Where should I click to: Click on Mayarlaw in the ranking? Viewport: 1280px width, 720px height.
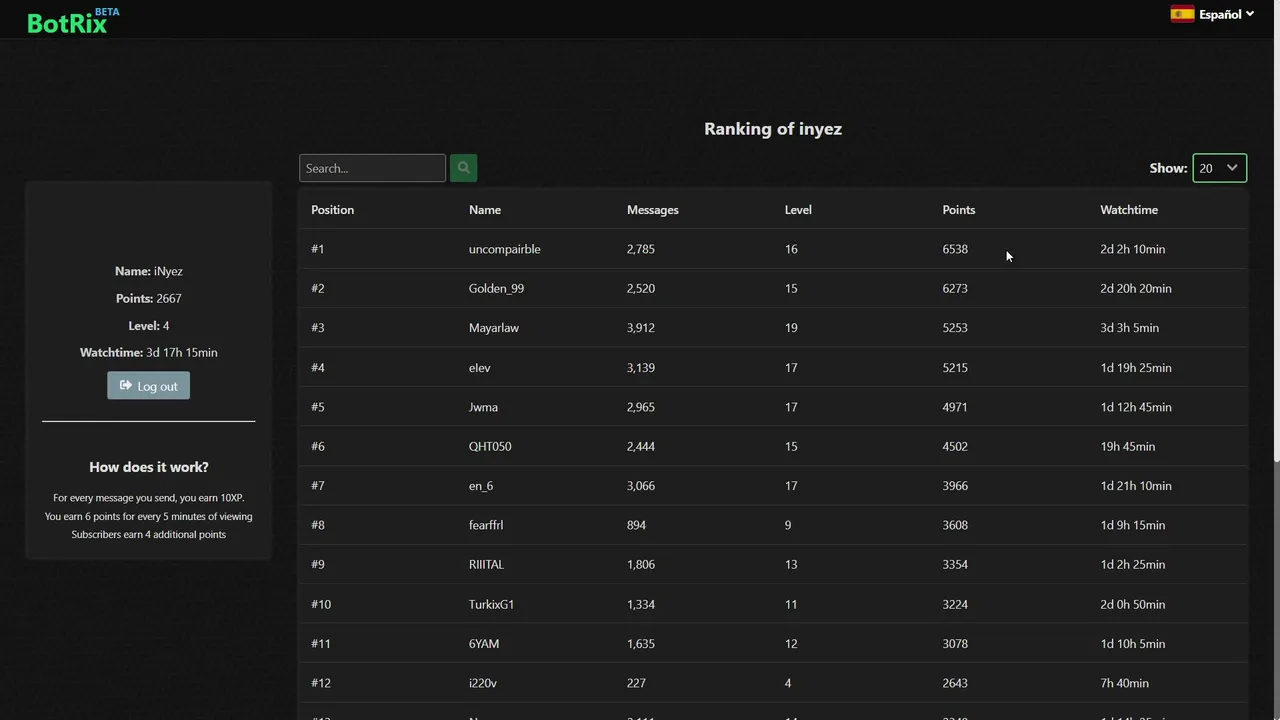(494, 328)
